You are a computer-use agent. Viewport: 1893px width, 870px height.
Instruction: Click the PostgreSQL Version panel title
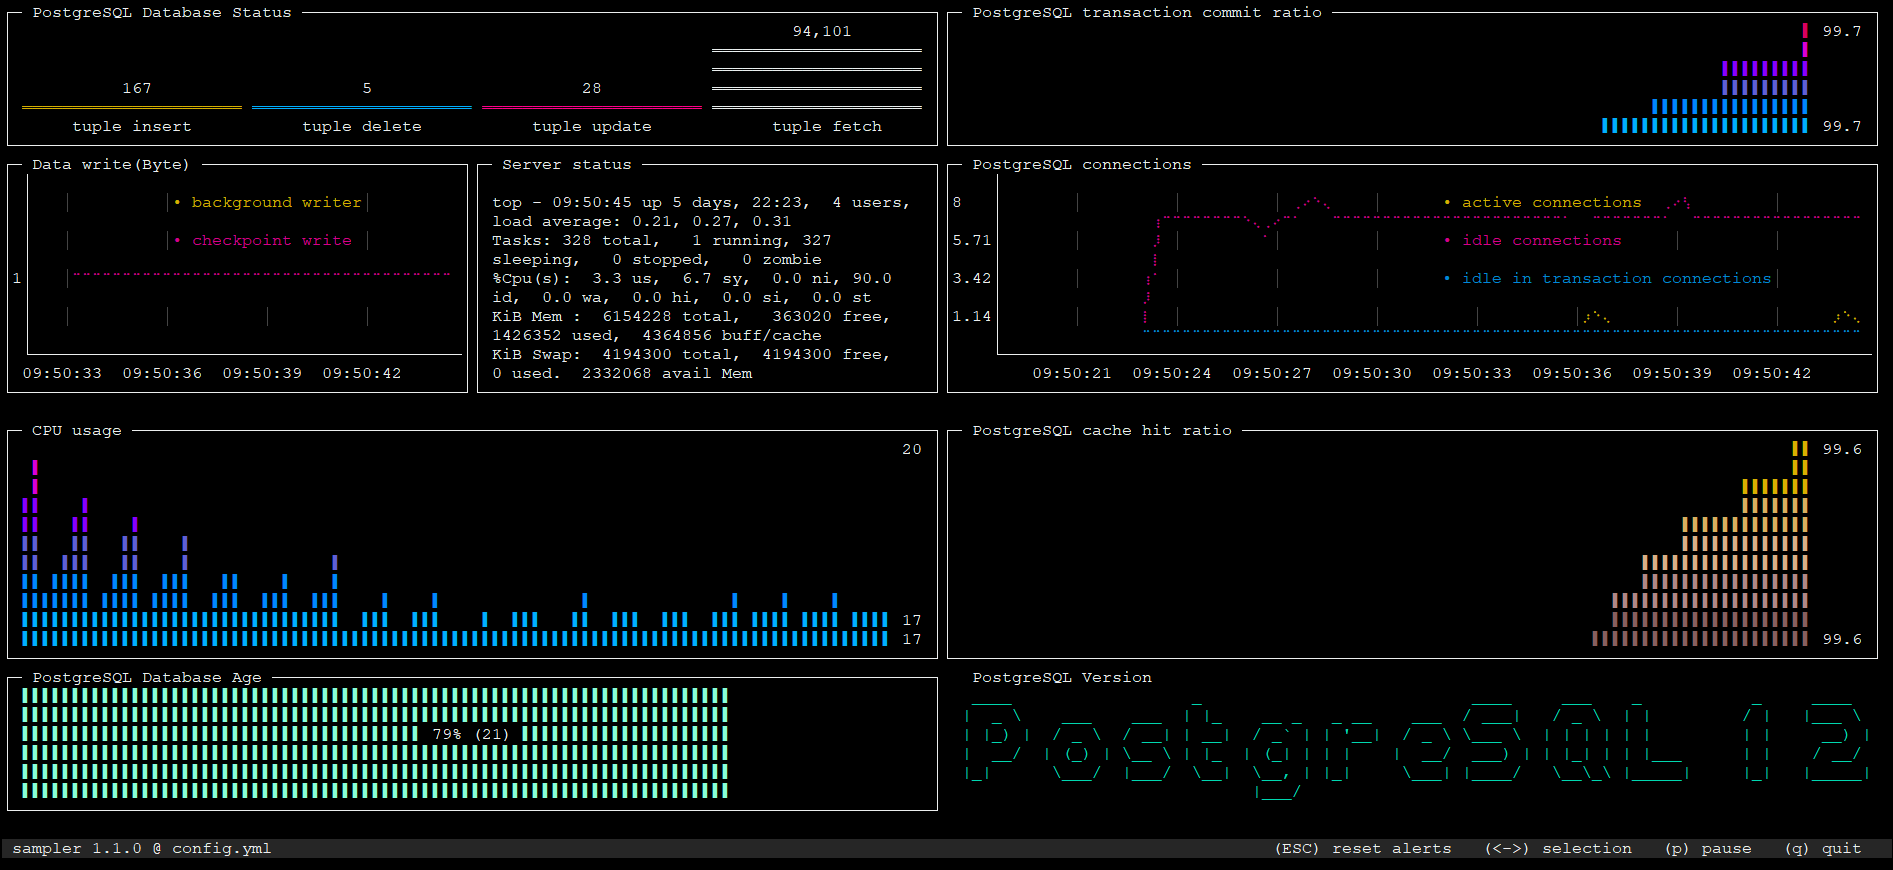click(1062, 677)
